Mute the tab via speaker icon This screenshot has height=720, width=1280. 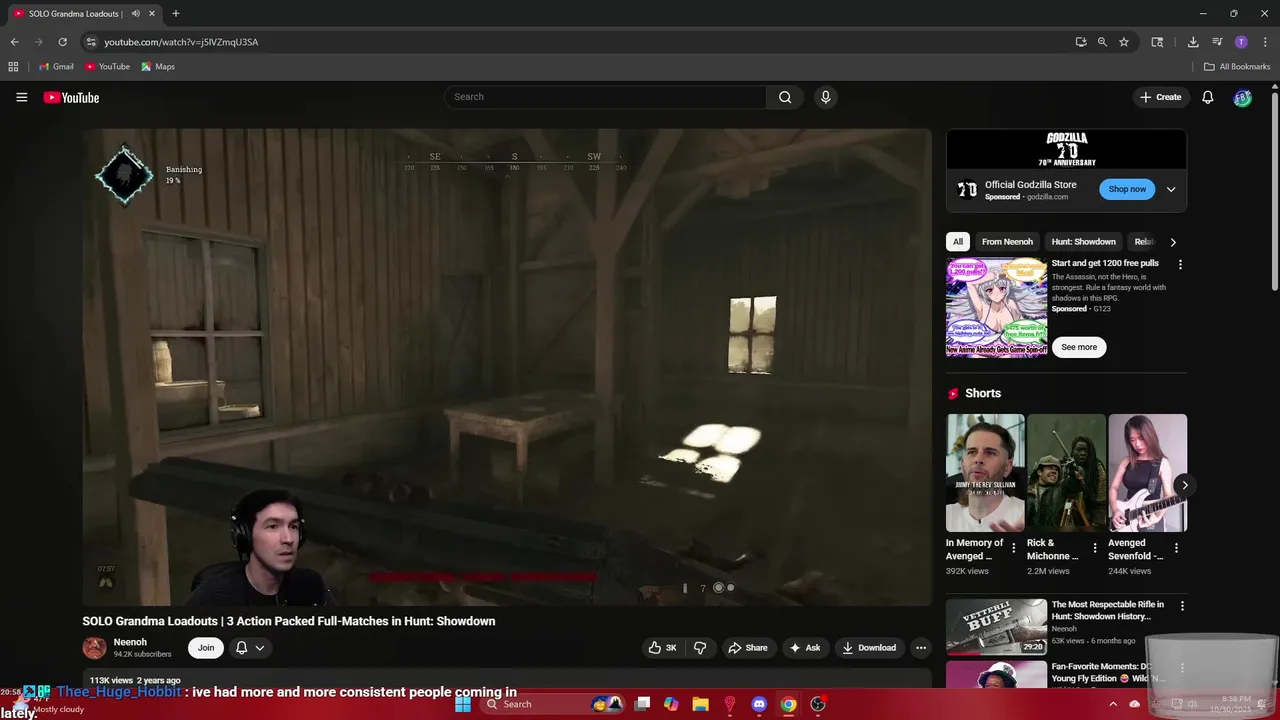pos(135,14)
